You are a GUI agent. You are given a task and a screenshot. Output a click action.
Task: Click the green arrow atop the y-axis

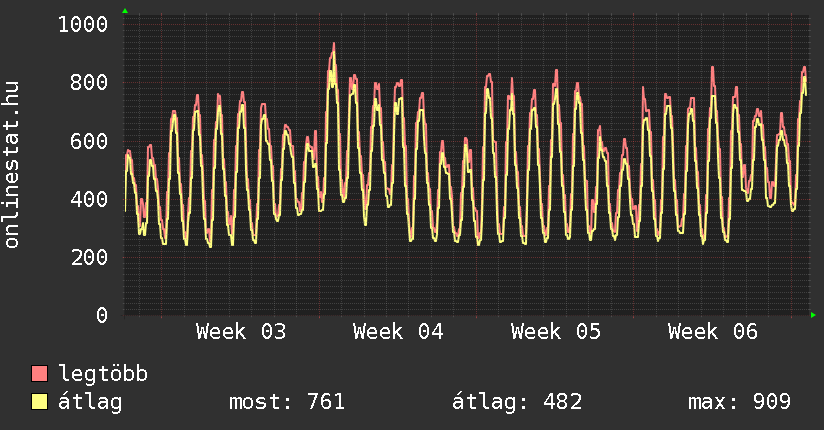(124, 11)
